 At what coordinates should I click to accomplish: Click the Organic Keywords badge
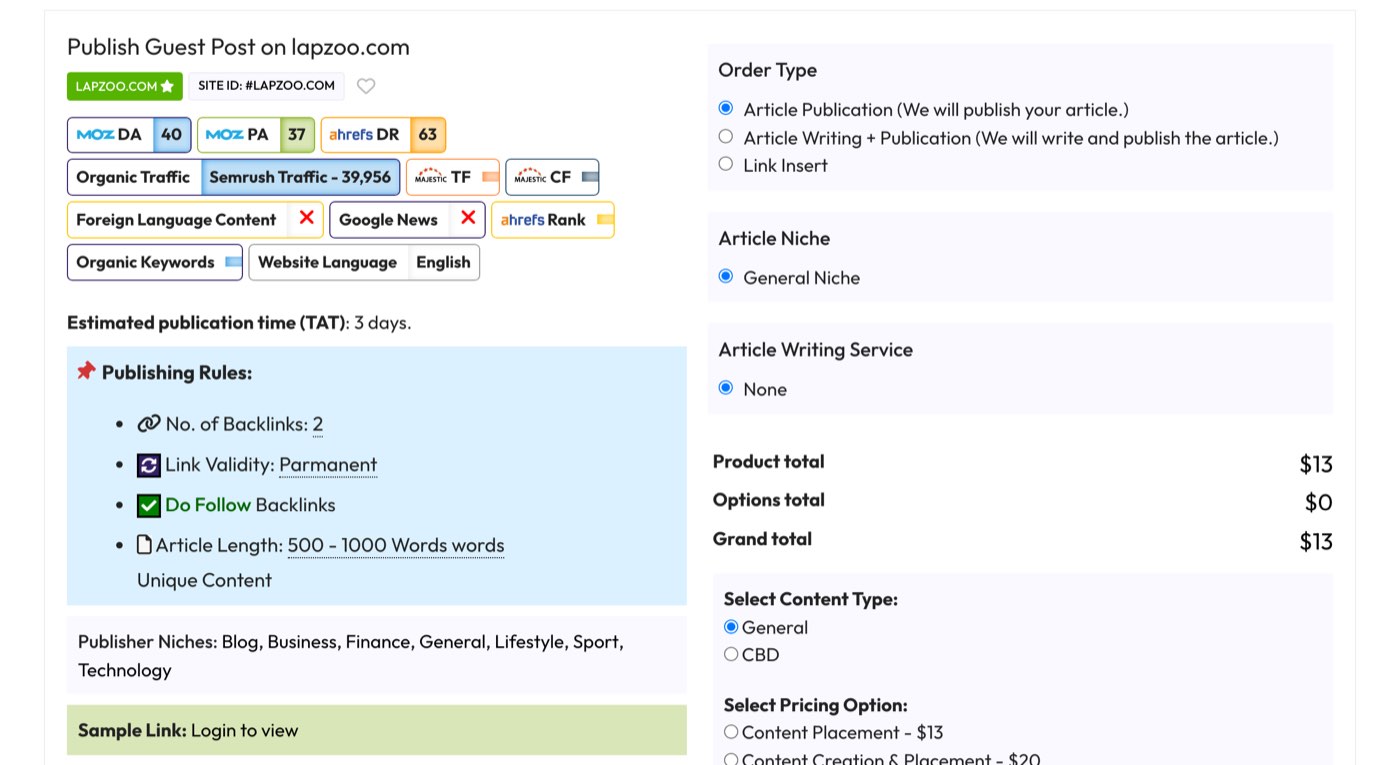(x=155, y=262)
